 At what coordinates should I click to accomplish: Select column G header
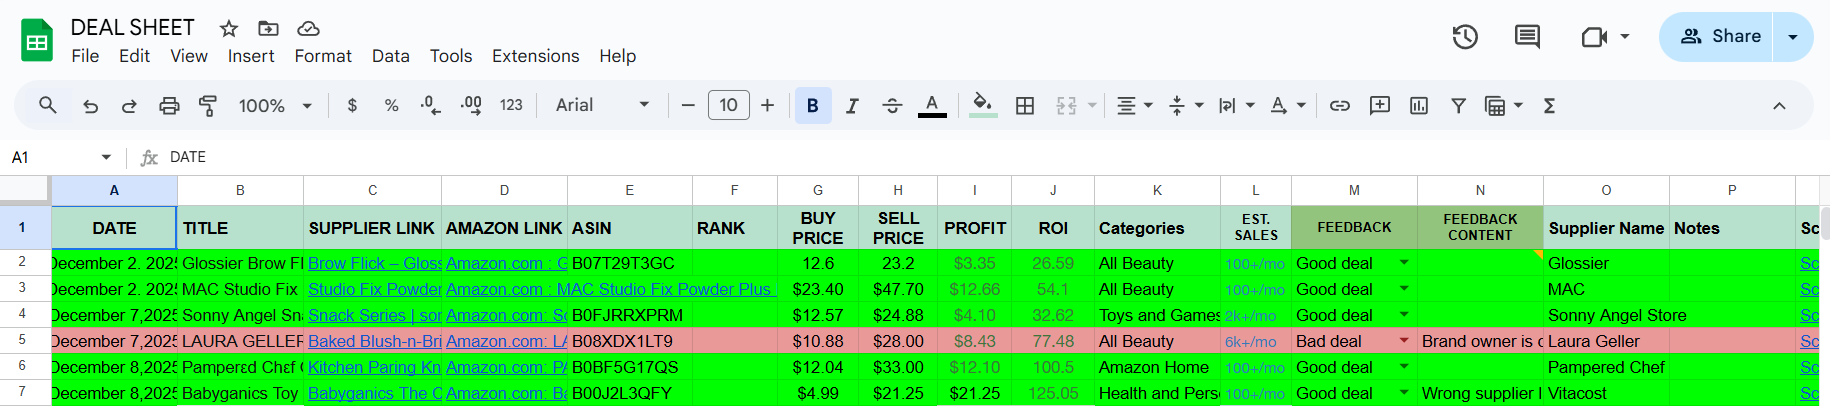(x=818, y=190)
